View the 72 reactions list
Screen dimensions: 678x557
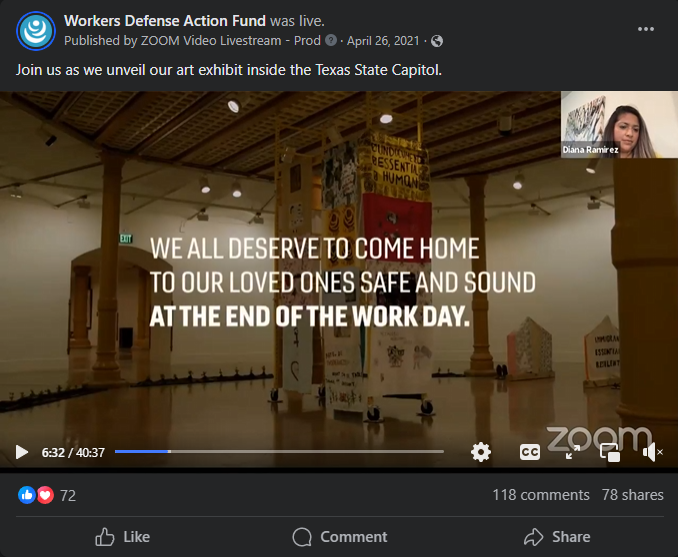pos(68,496)
